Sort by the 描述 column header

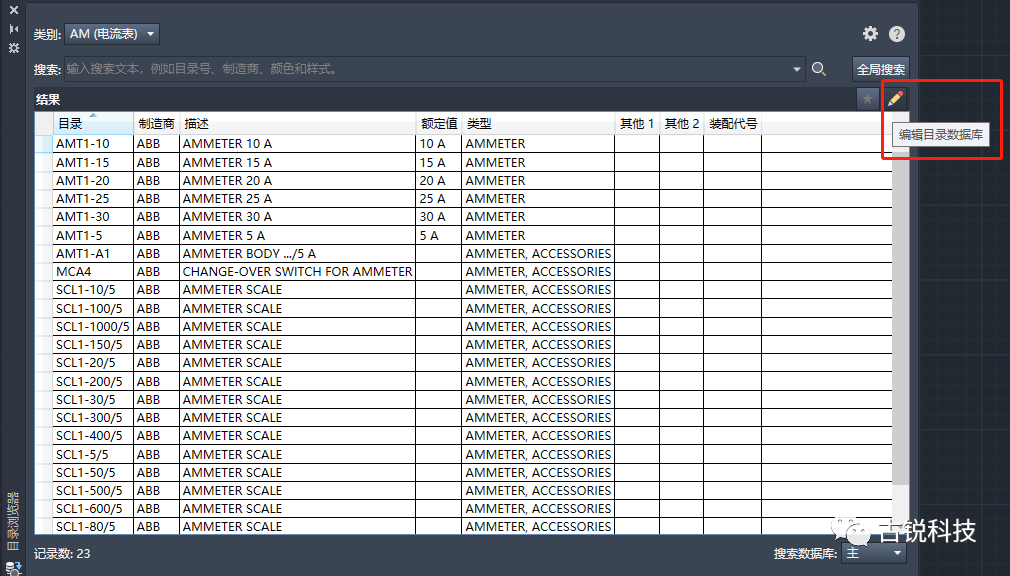tap(298, 124)
